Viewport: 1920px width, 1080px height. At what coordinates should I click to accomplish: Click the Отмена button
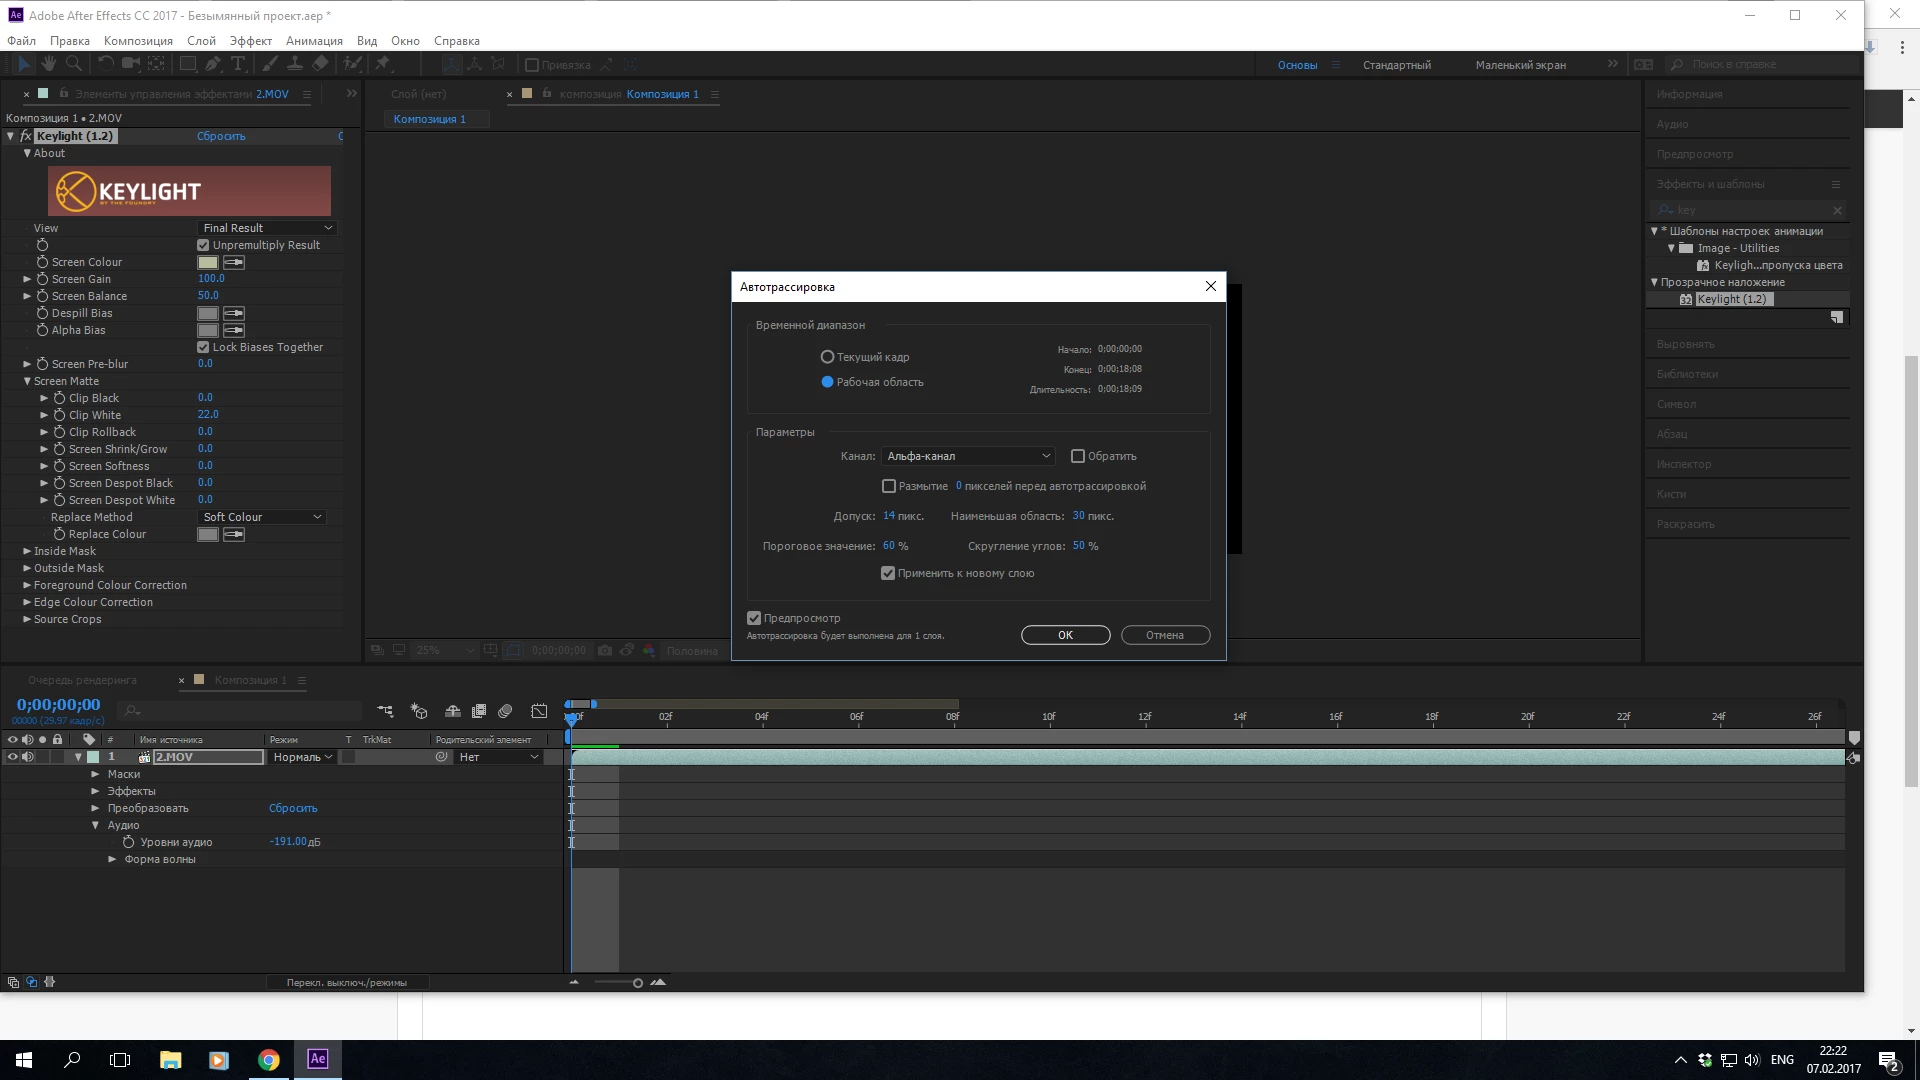click(1164, 635)
